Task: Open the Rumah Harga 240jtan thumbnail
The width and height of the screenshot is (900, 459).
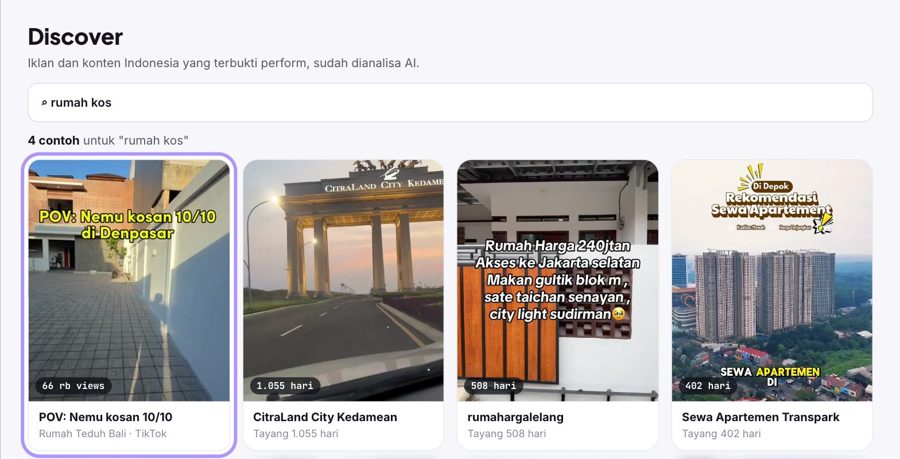Action: pos(558,281)
